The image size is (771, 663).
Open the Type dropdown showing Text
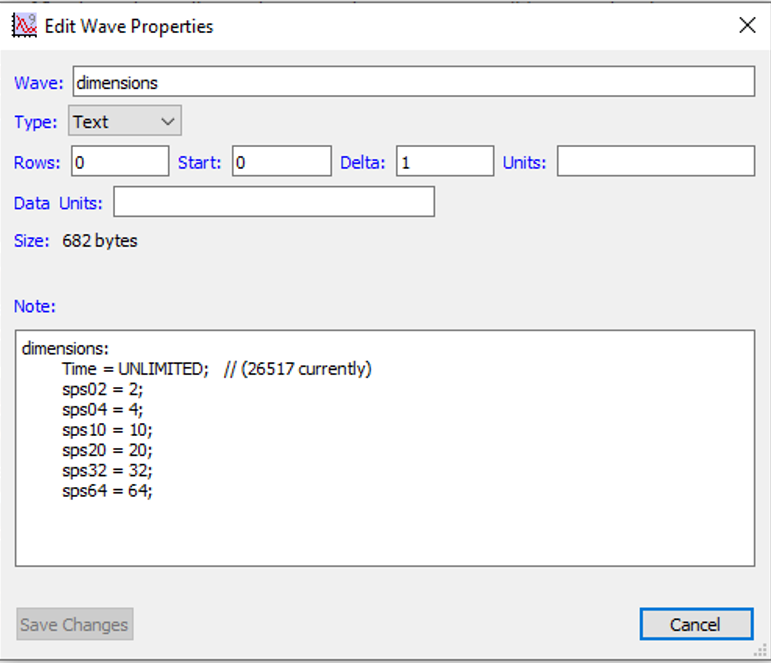click(125, 122)
